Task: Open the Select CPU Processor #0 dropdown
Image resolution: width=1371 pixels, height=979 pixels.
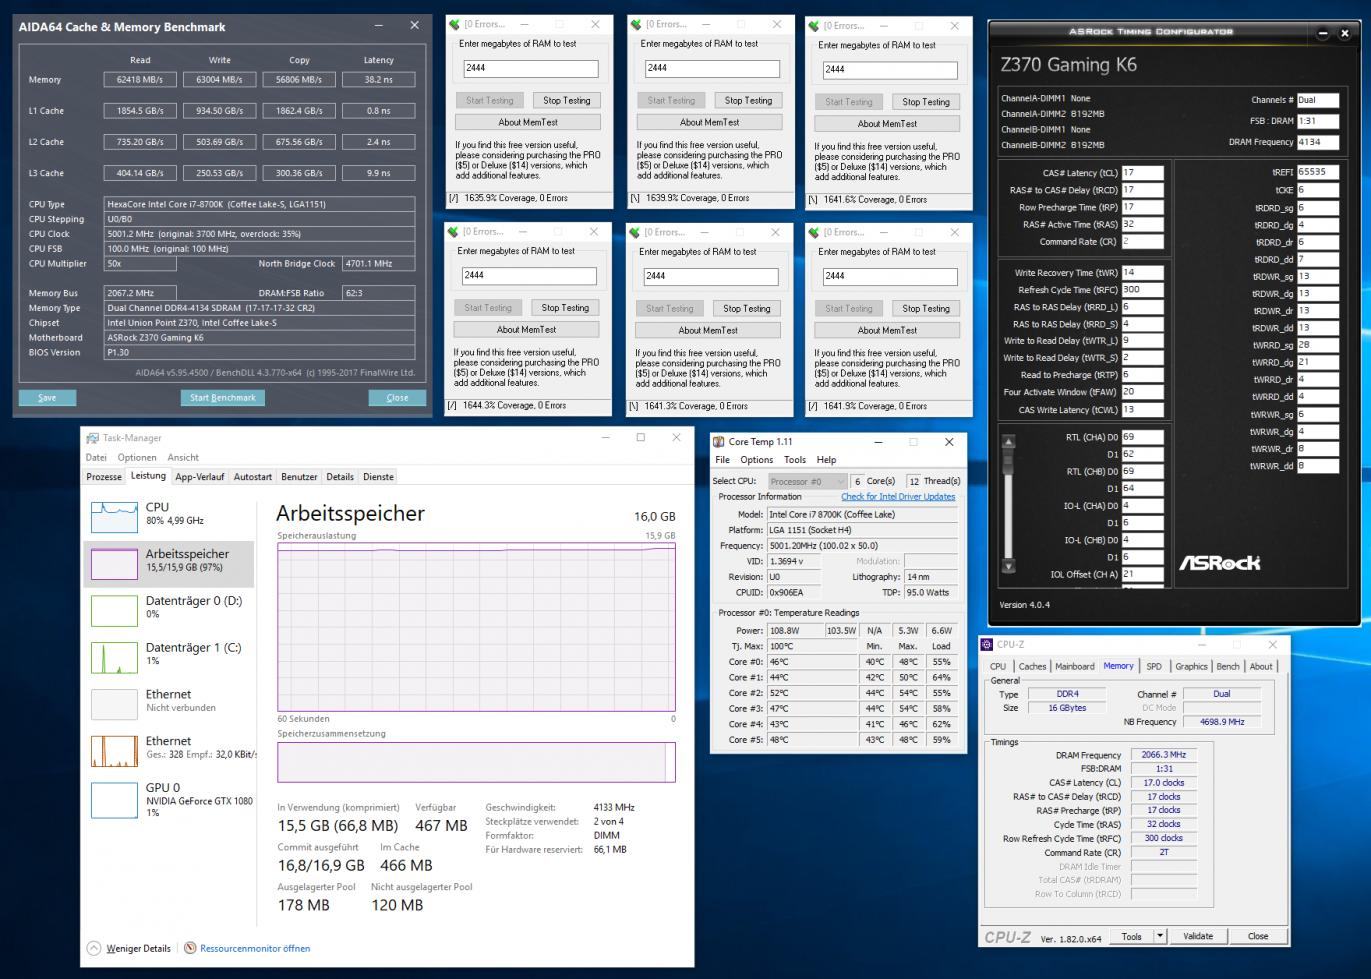Action: [x=807, y=481]
